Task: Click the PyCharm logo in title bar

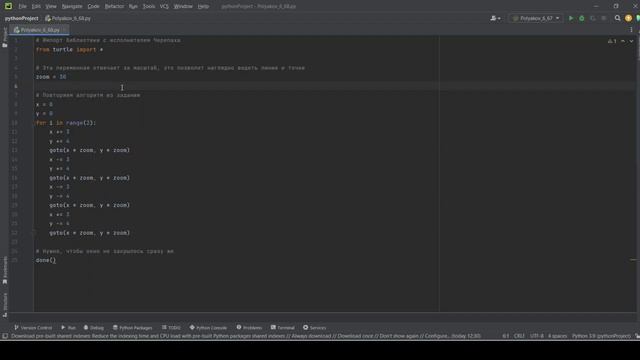Action: click(x=8, y=6)
